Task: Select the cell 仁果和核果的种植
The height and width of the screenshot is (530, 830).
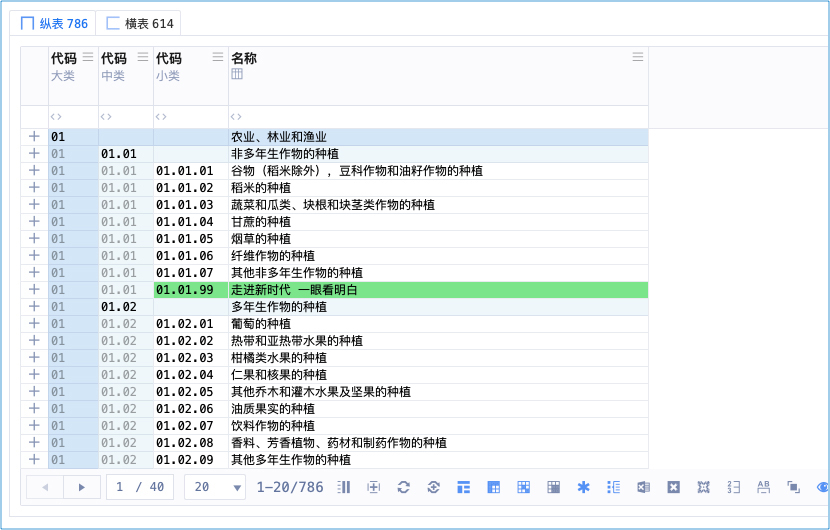Action: pyautogui.click(x=438, y=374)
